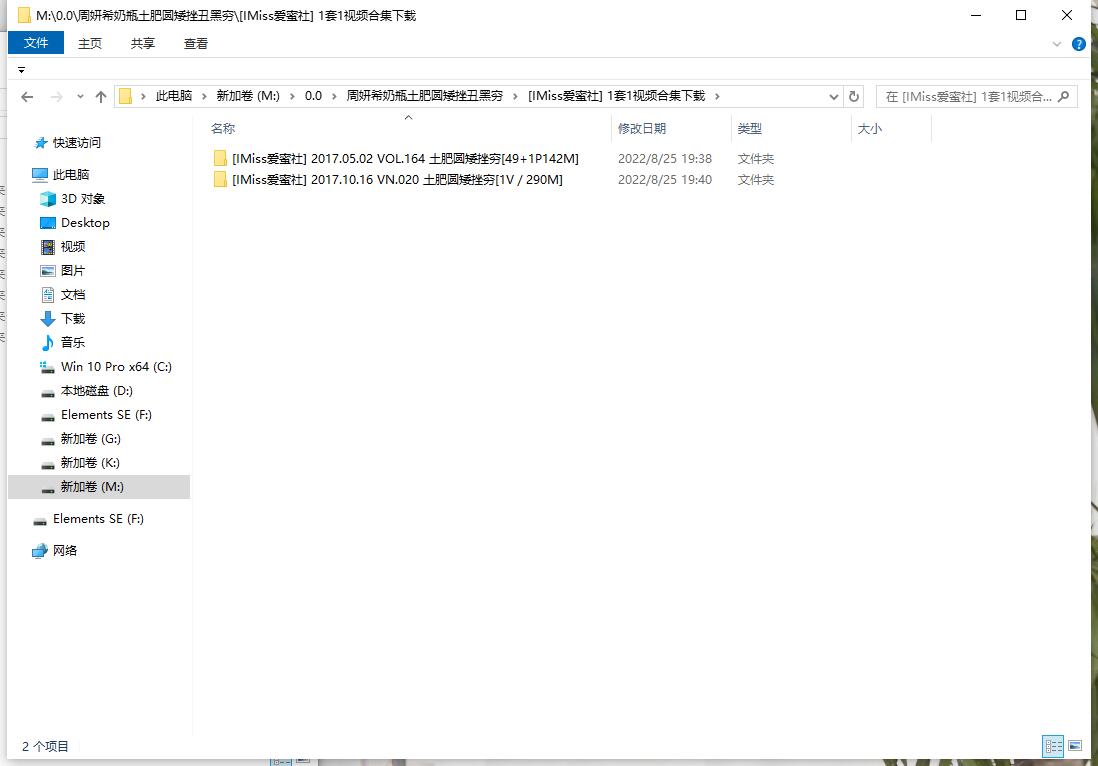
Task: Open the Quick Access Toolbar customize dropdown
Action: pyautogui.click(x=22, y=70)
